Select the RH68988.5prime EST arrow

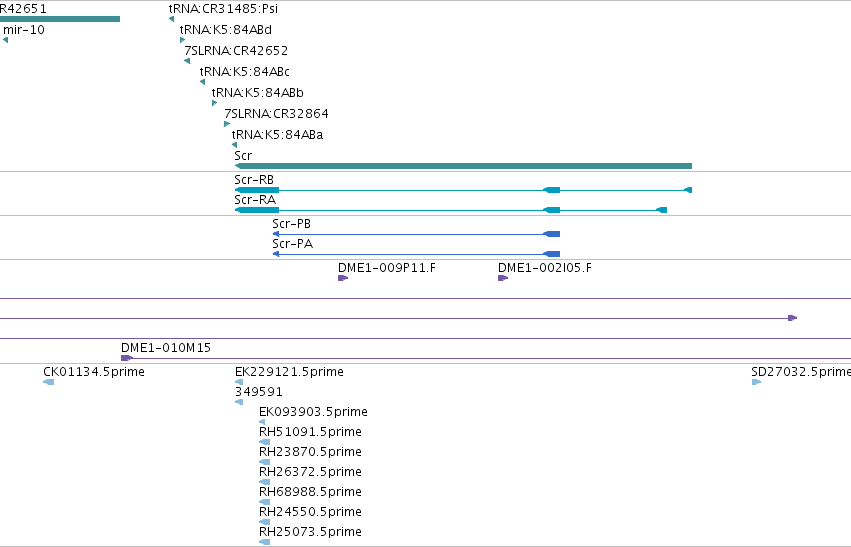coord(264,502)
